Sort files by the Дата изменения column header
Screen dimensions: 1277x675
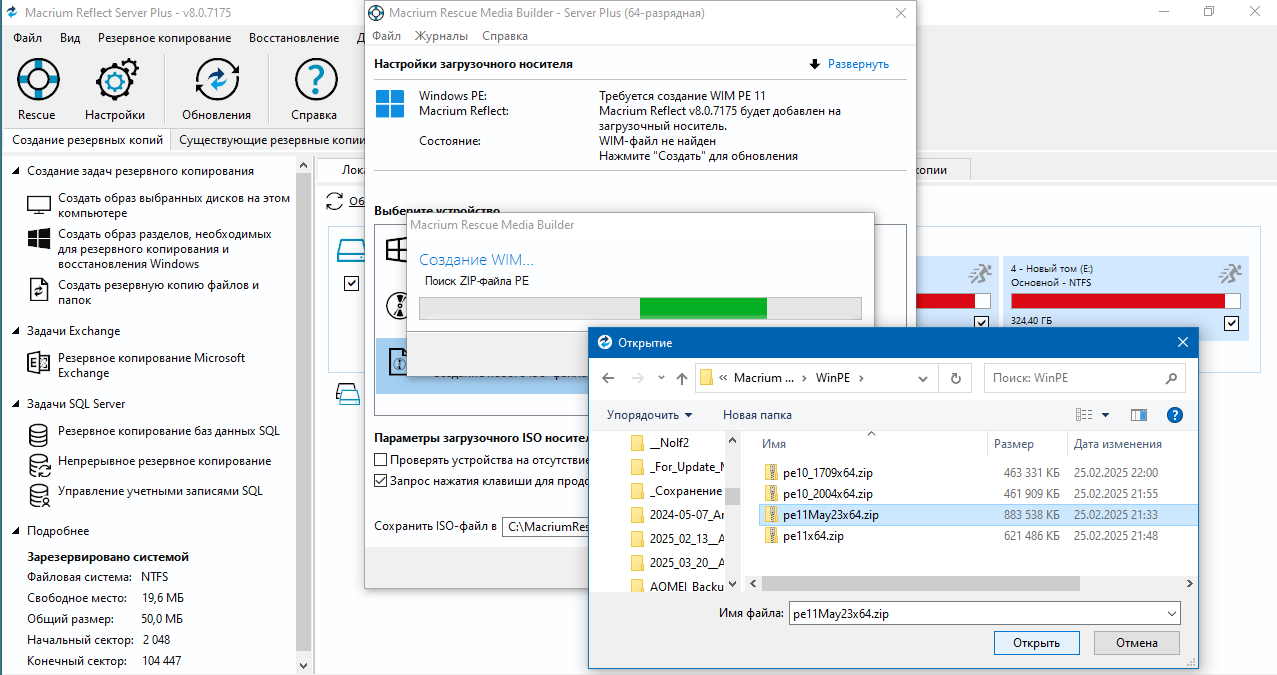coord(1117,444)
